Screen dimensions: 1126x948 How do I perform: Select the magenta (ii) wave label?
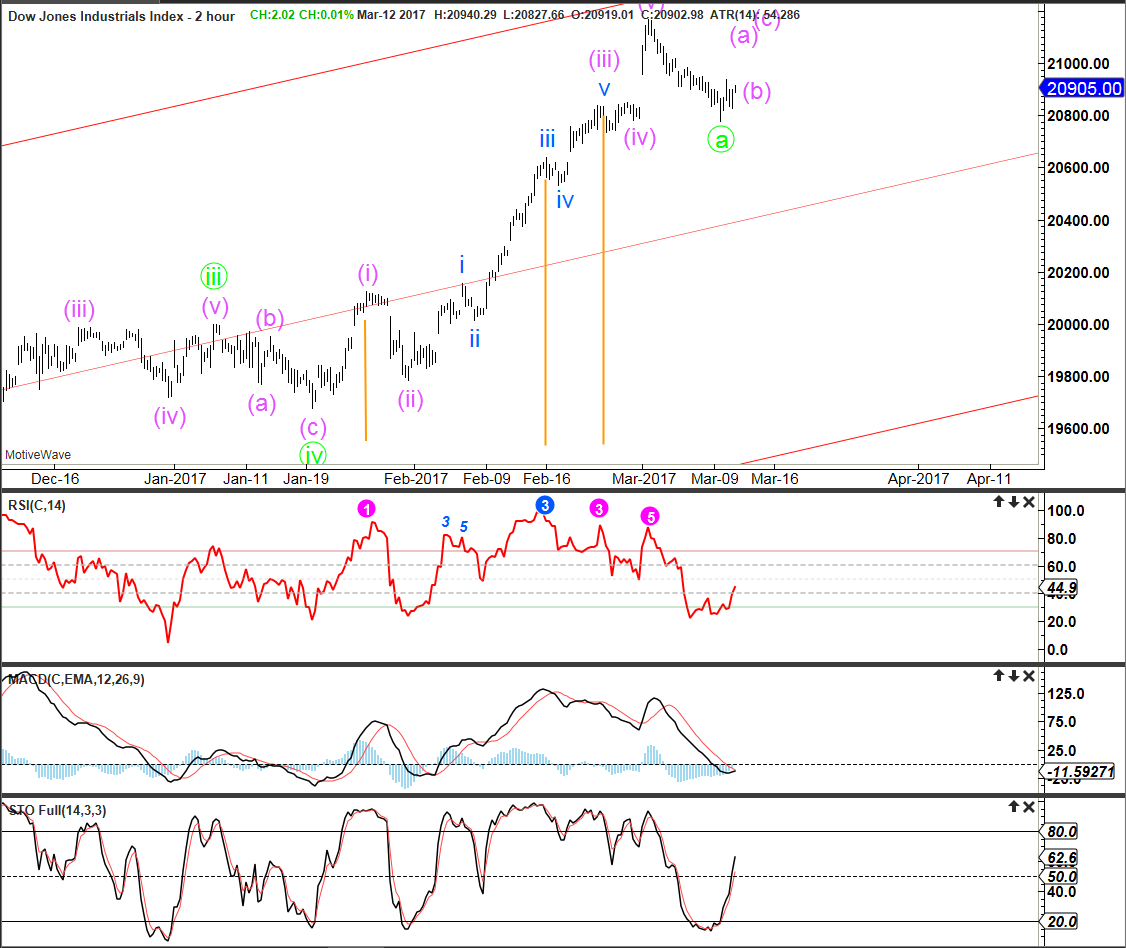point(411,399)
